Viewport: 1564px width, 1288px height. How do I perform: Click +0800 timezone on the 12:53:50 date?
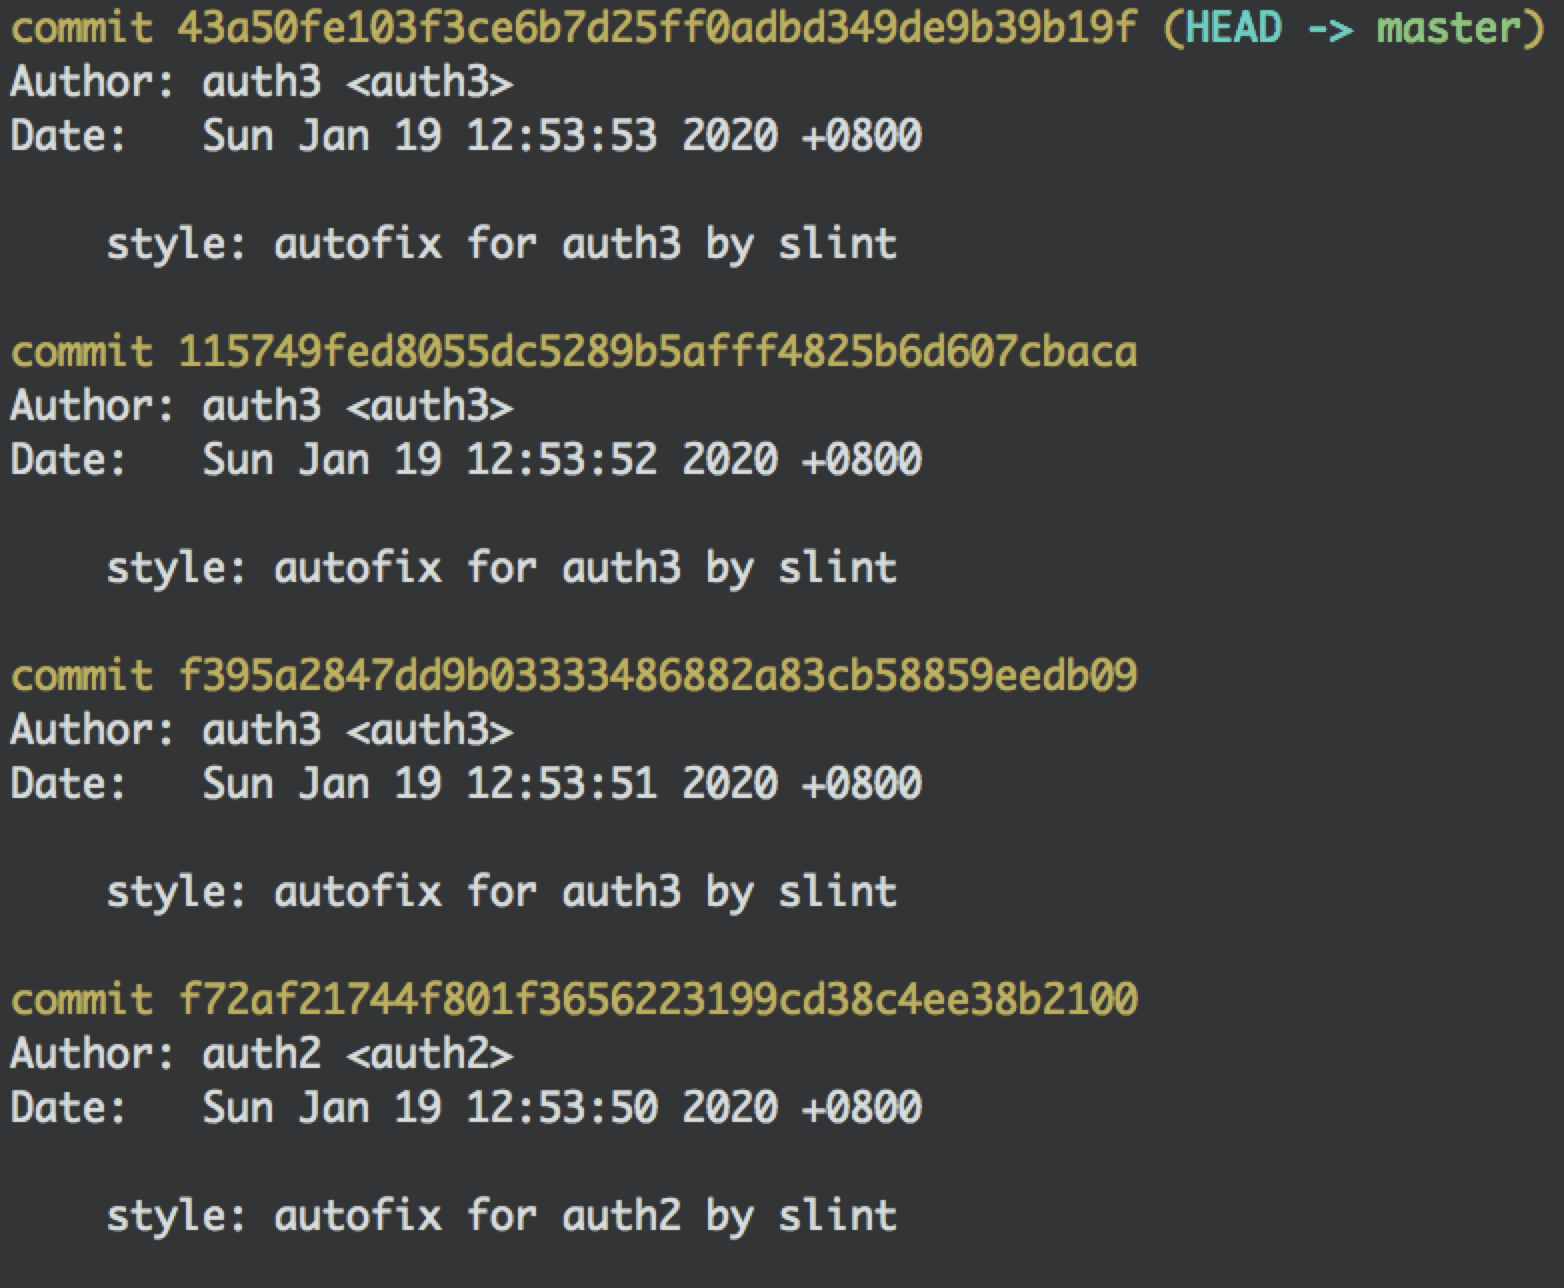pos(861,1108)
